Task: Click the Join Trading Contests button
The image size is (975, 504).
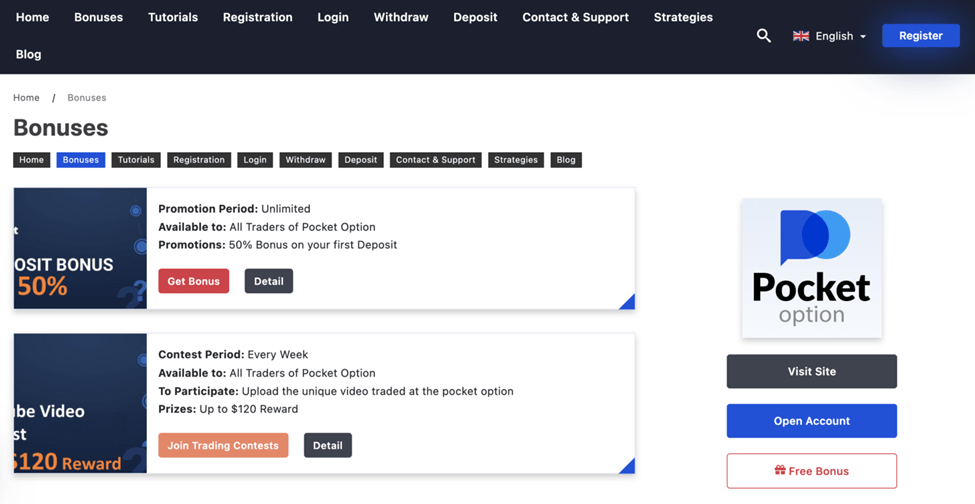Action: 223,445
